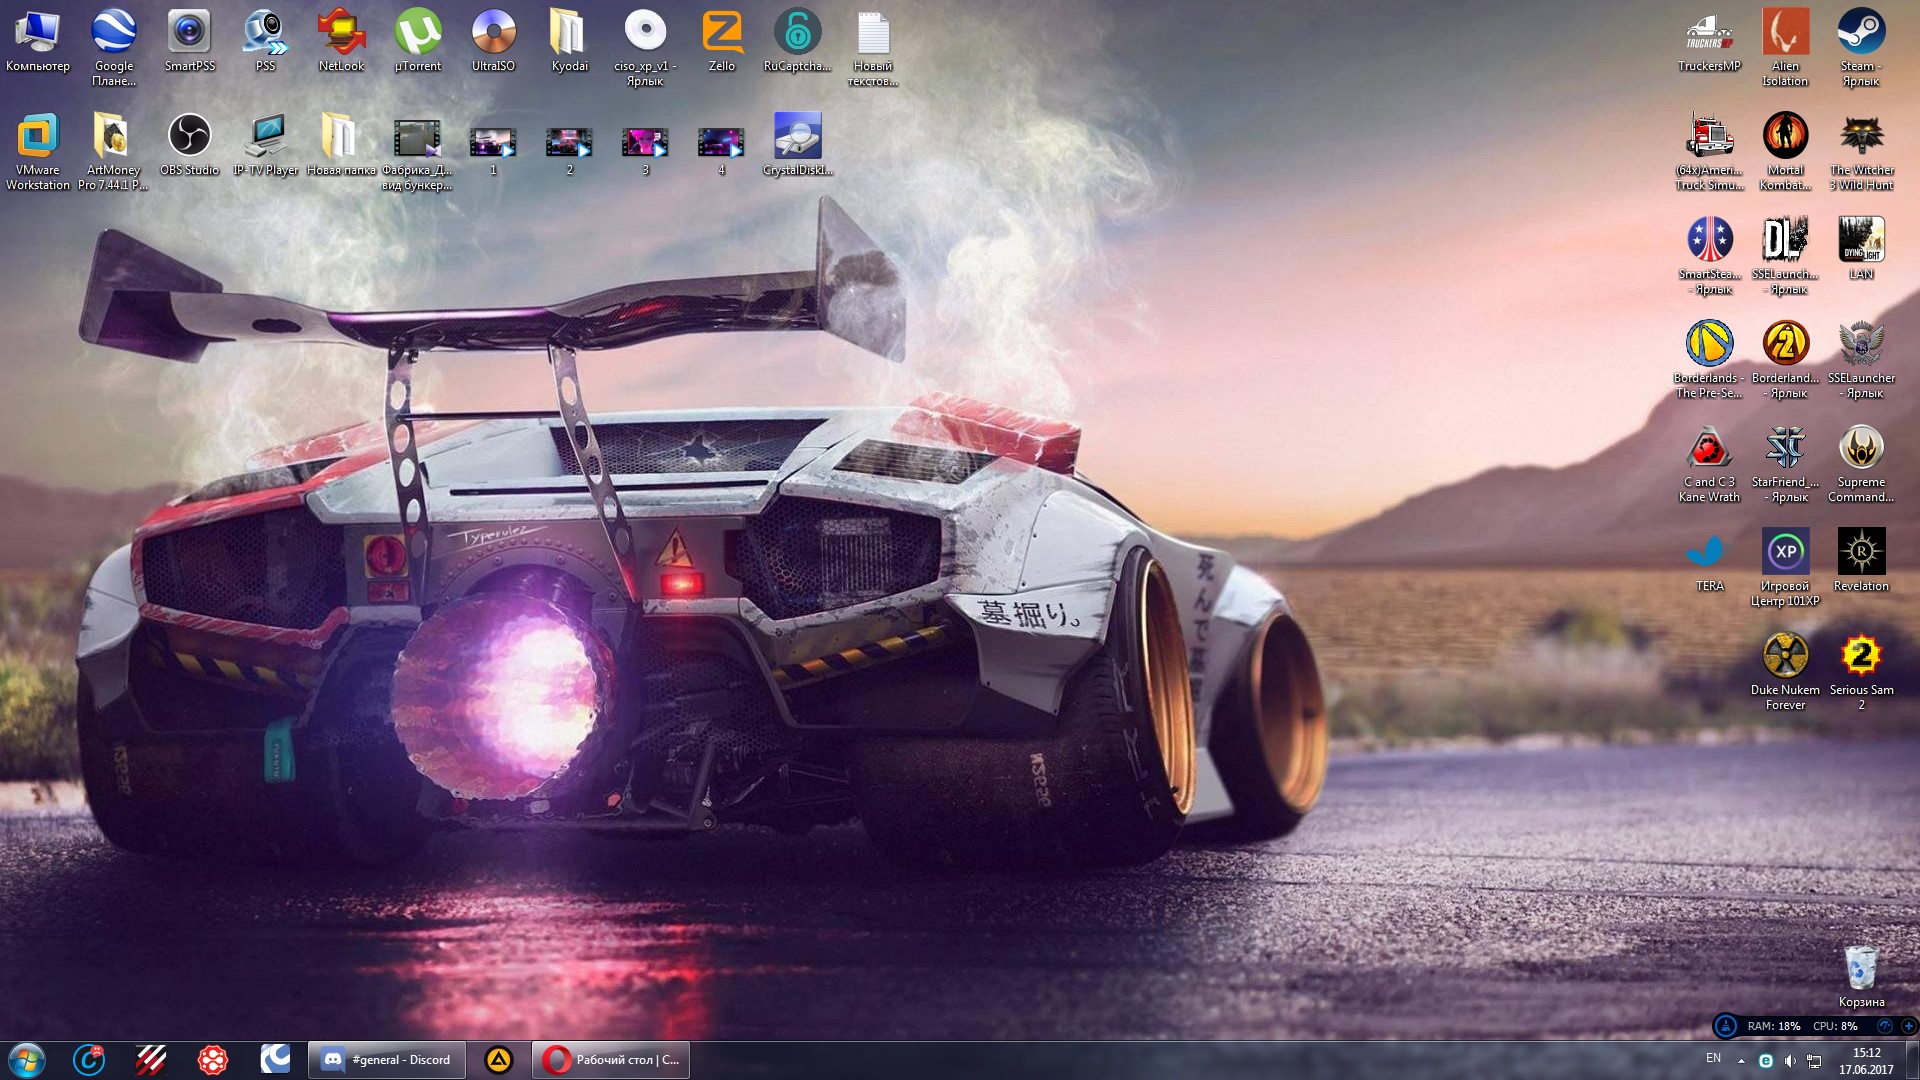Launch OBS Studio
This screenshot has width=1920, height=1080.
click(x=189, y=145)
